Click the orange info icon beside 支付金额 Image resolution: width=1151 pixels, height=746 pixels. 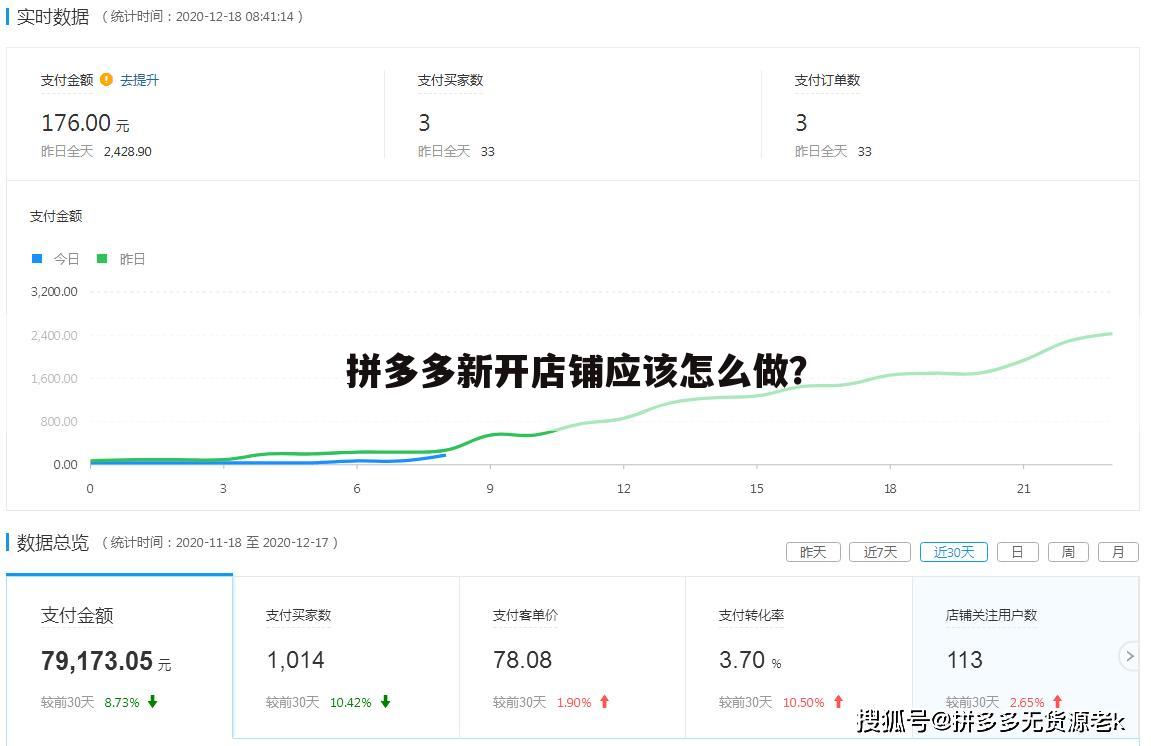click(x=106, y=79)
